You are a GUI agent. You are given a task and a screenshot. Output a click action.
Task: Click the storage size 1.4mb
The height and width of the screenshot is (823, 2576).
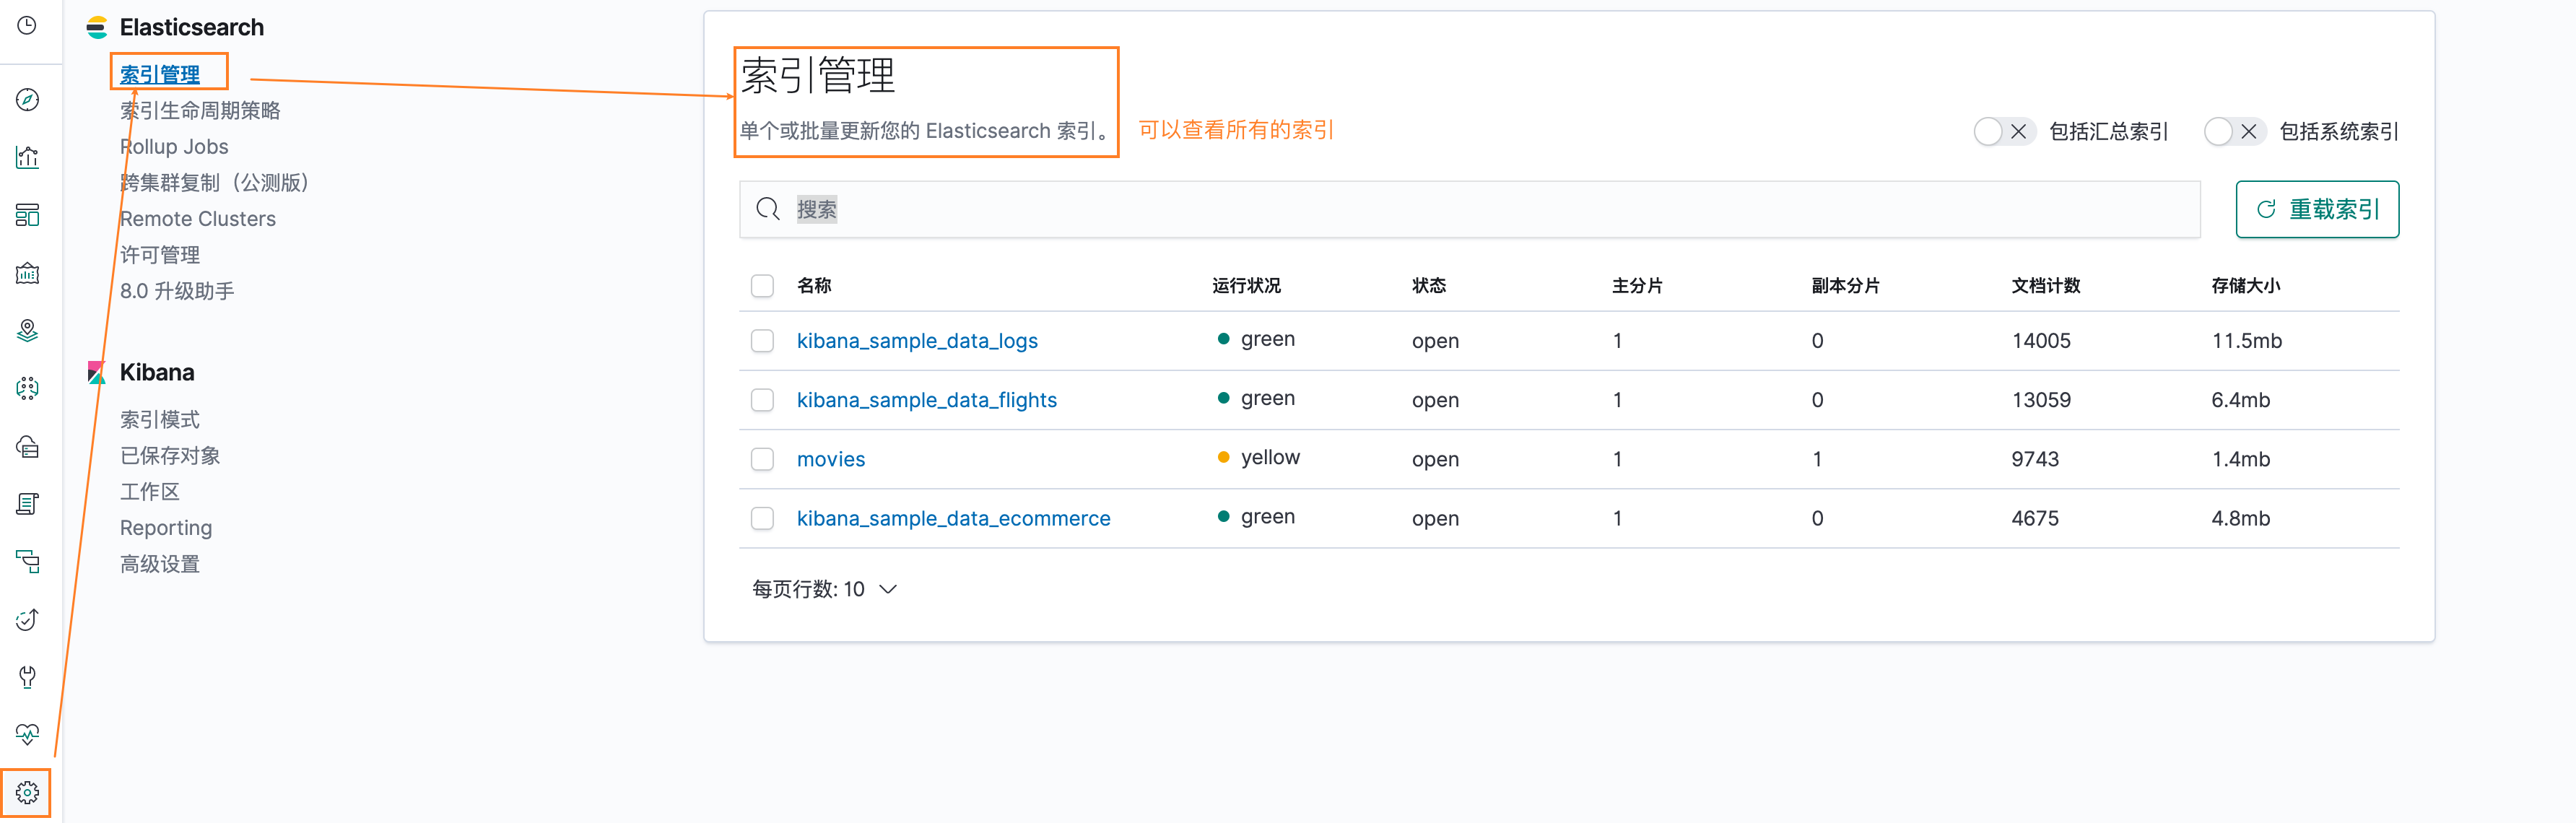point(2241,459)
